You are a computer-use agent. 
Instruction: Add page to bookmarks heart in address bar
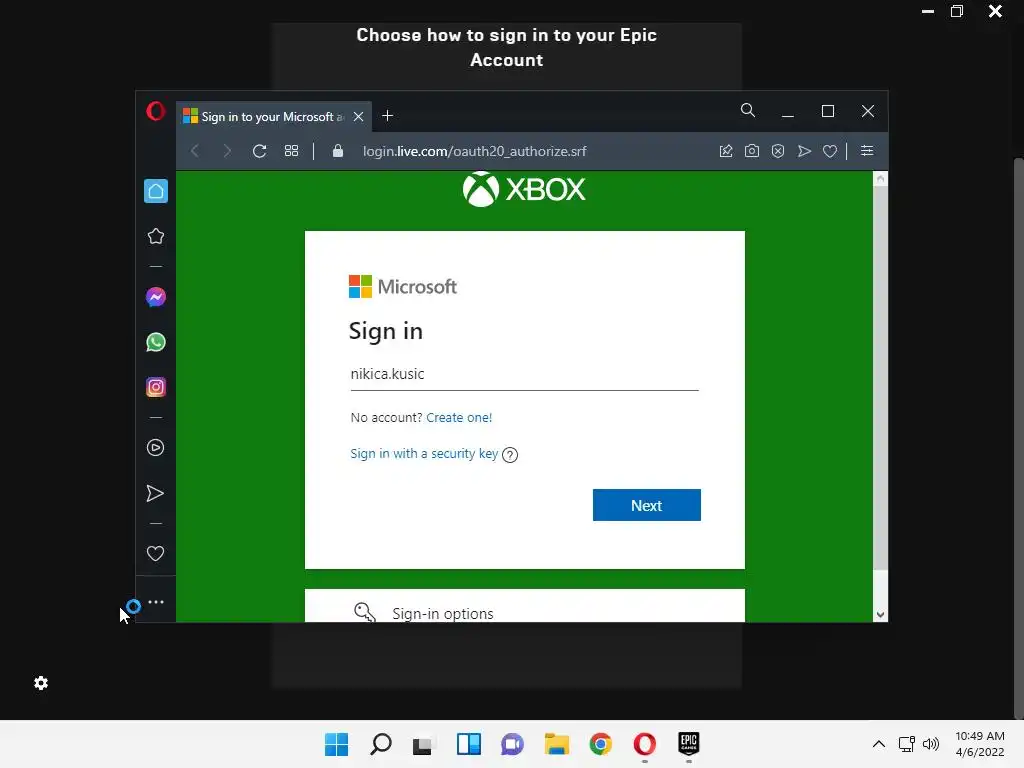(x=830, y=151)
